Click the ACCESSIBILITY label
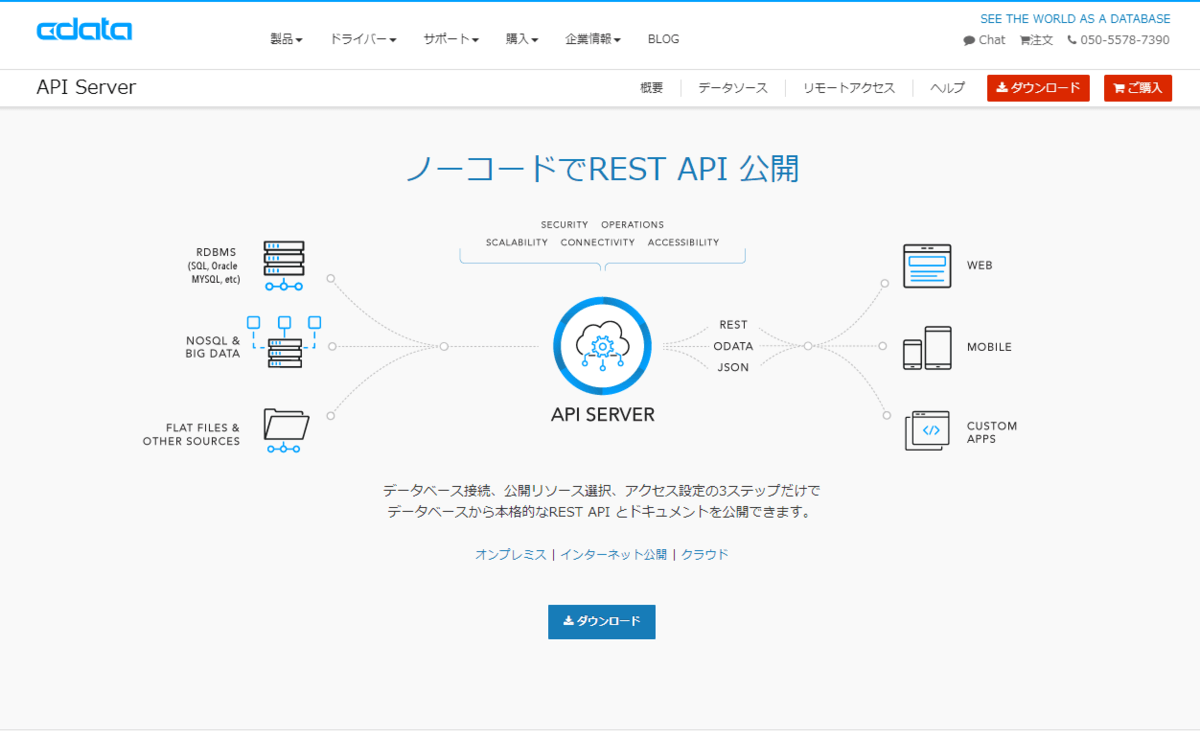 683,242
